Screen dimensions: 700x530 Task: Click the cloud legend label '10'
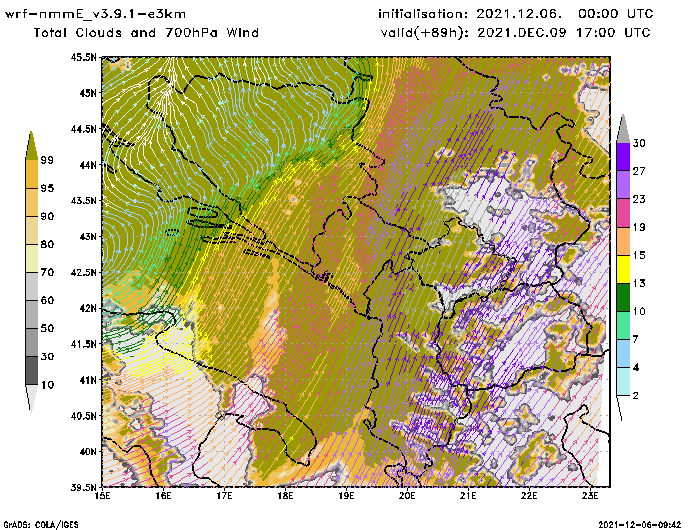47,384
